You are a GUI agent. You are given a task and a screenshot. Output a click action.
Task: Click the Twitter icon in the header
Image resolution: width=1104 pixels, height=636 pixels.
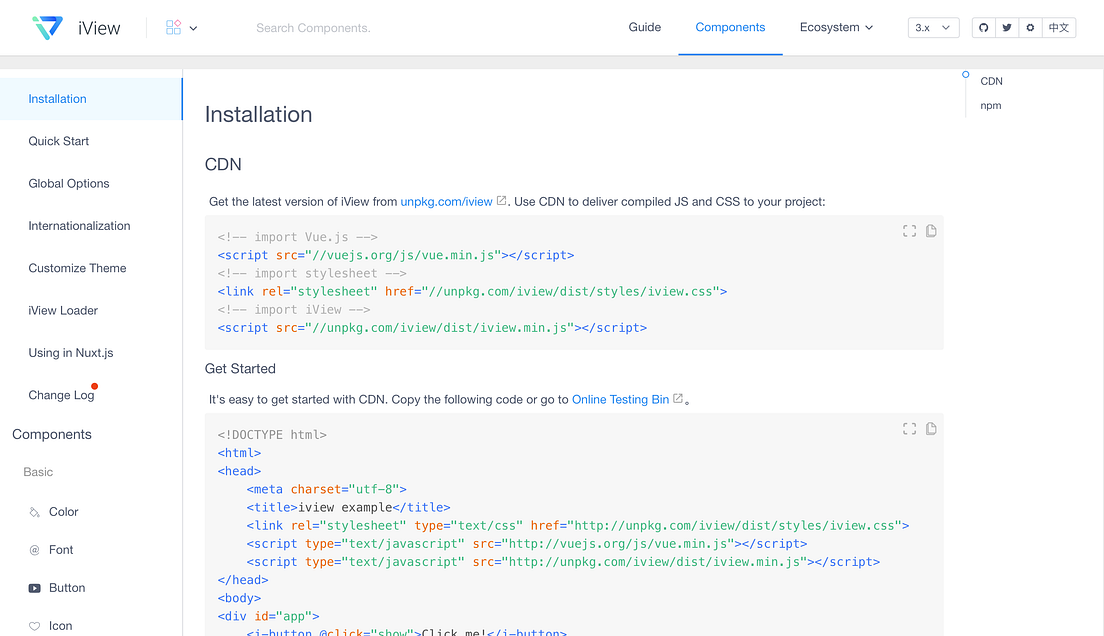[x=1006, y=27]
